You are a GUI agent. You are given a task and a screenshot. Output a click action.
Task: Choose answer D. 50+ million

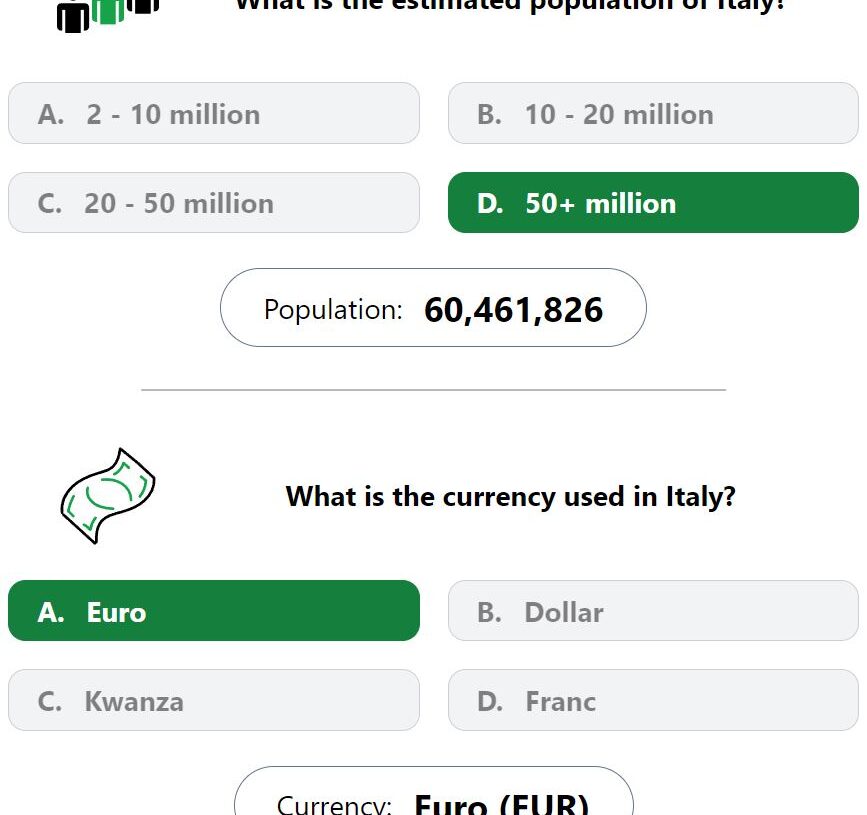tap(653, 203)
